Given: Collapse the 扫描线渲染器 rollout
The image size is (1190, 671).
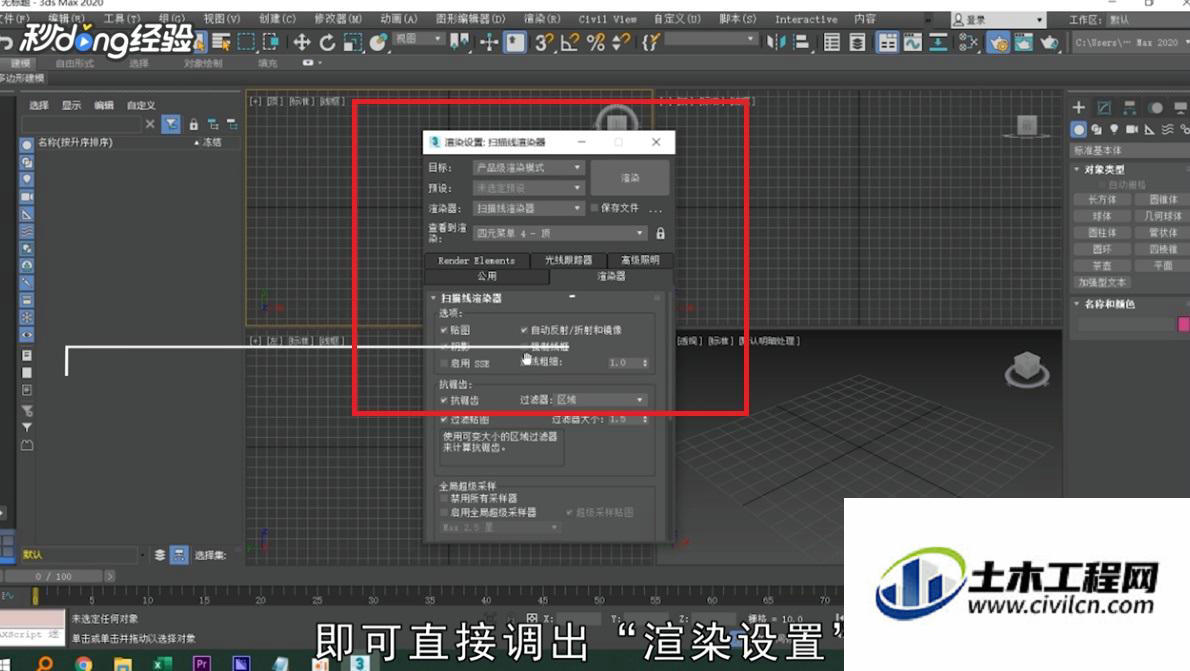Looking at the screenshot, I should pyautogui.click(x=433, y=298).
